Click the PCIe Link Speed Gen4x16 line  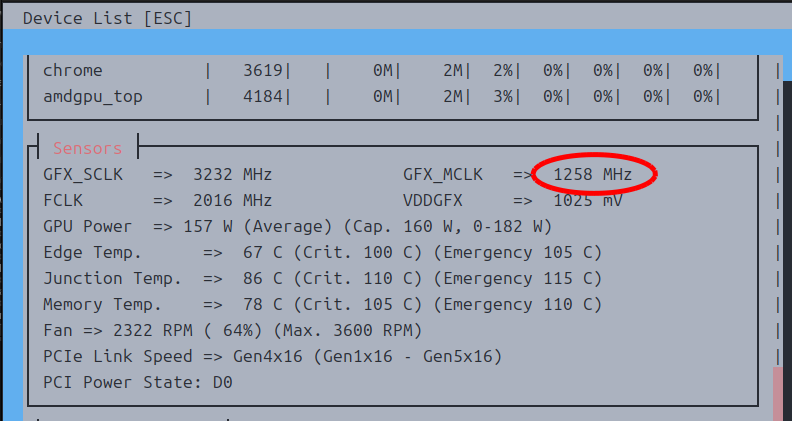tap(272, 356)
